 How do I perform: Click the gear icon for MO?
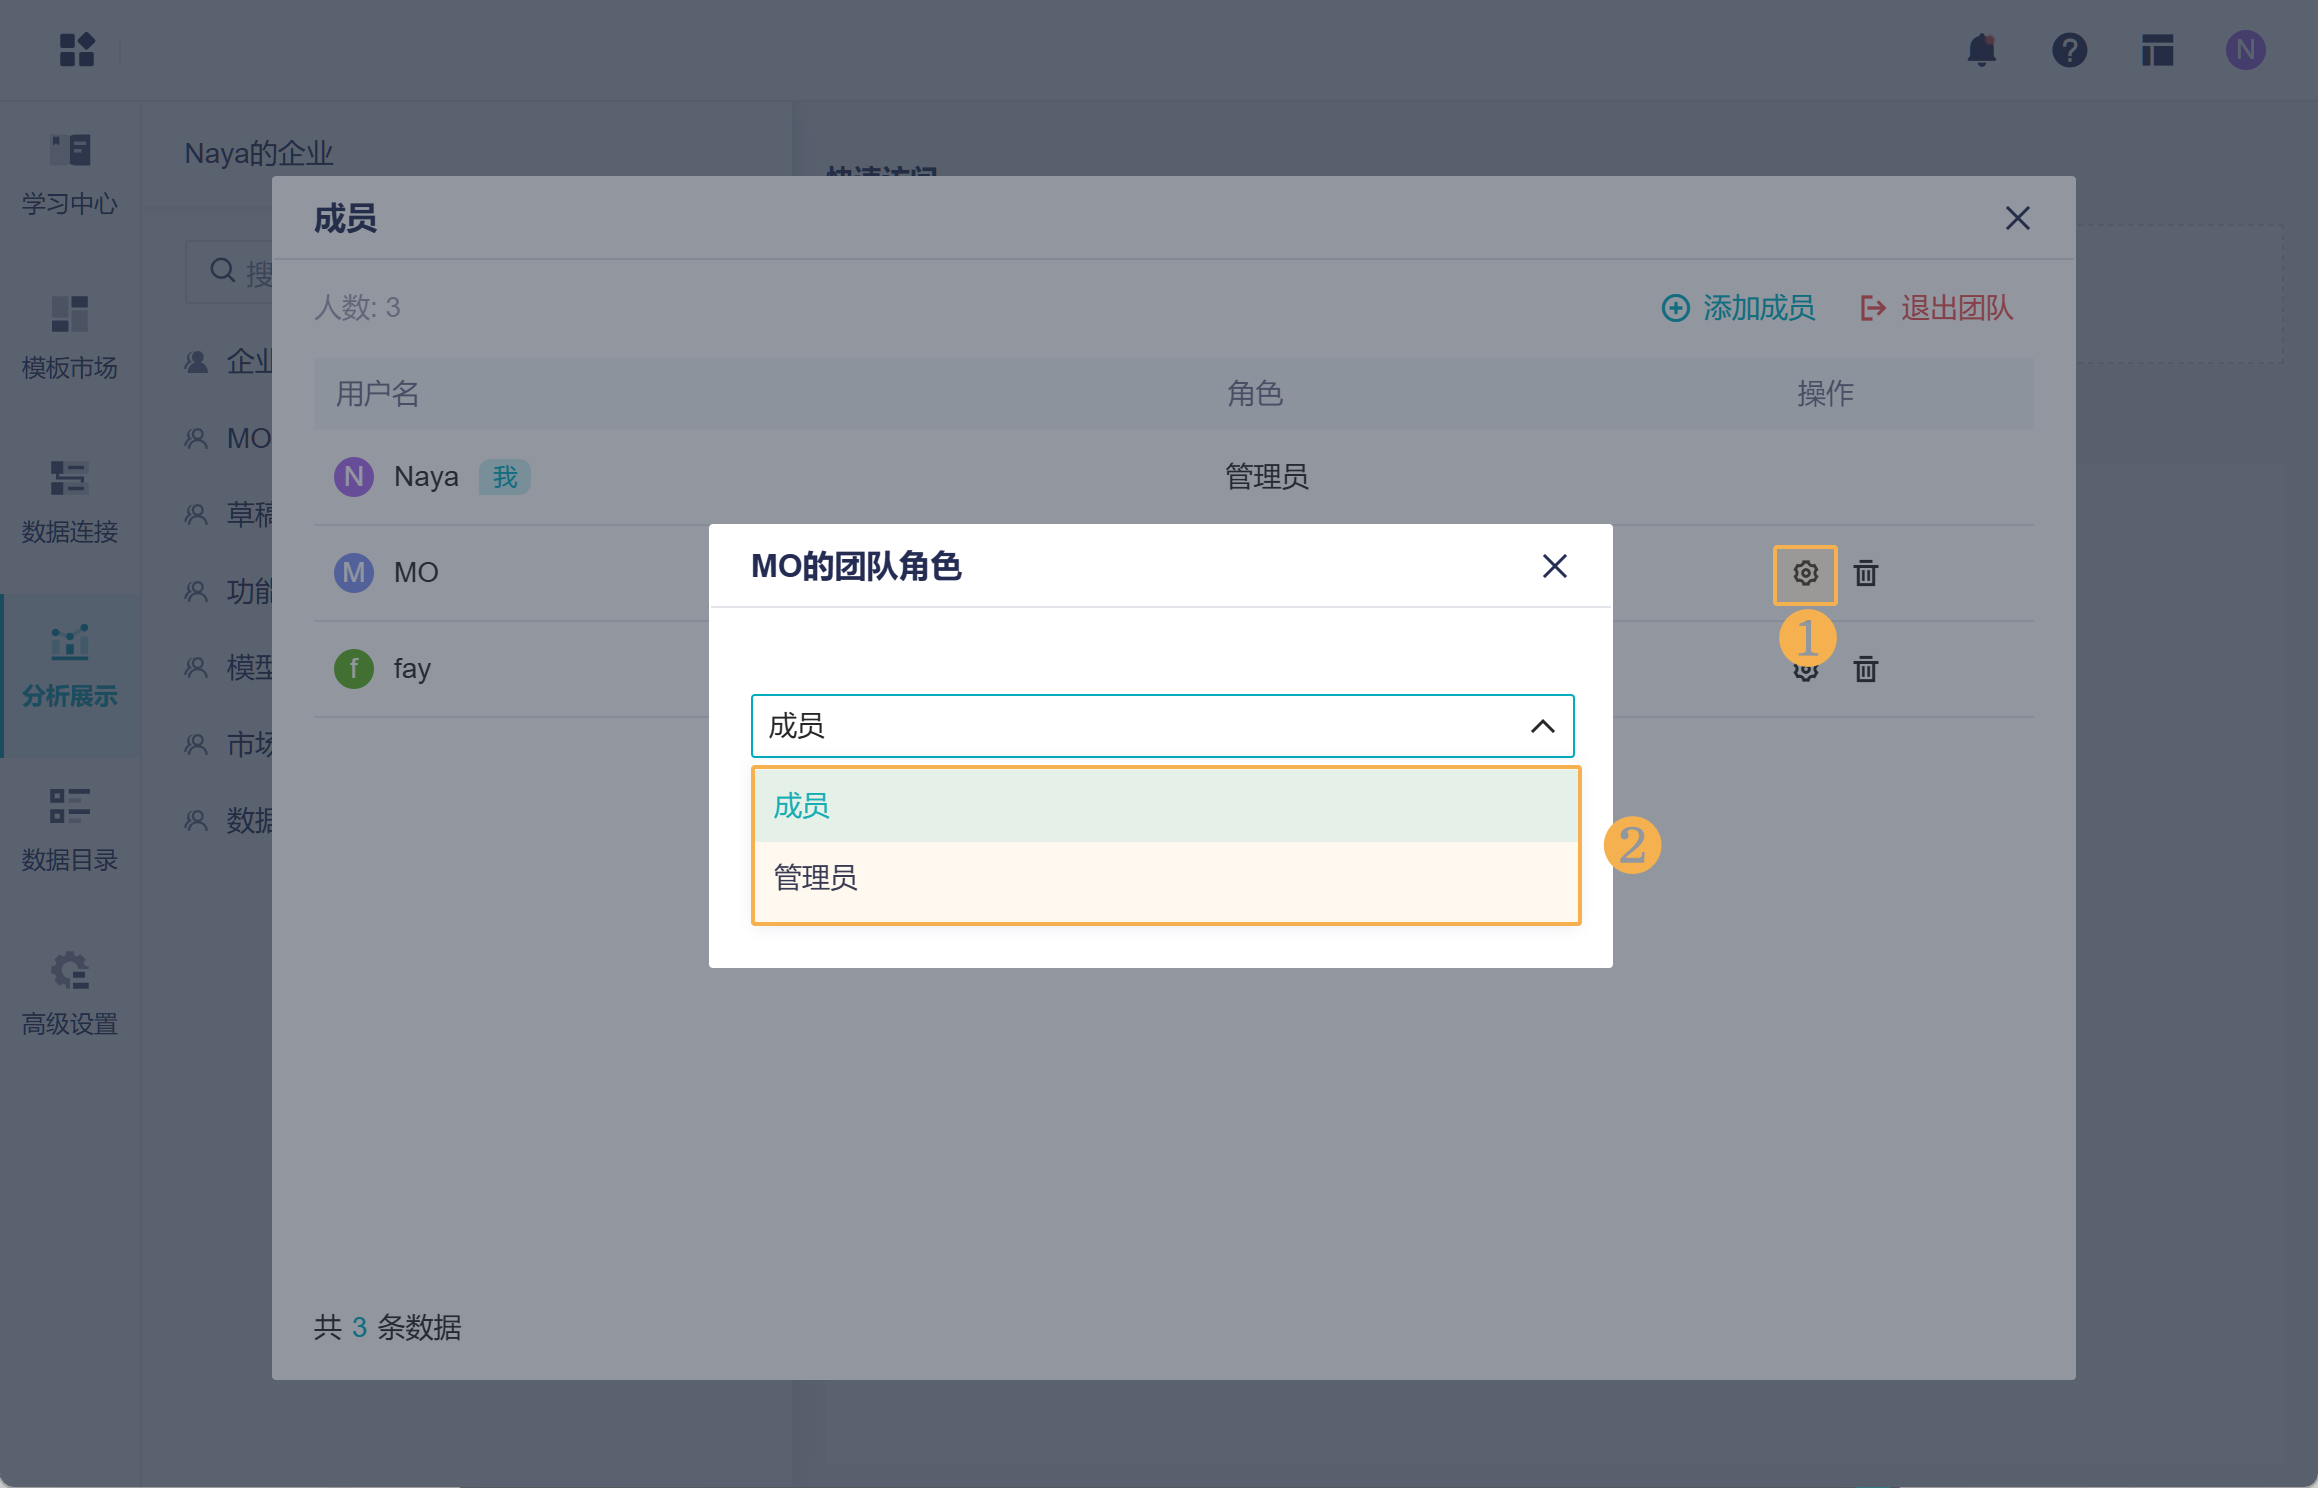(x=1805, y=574)
